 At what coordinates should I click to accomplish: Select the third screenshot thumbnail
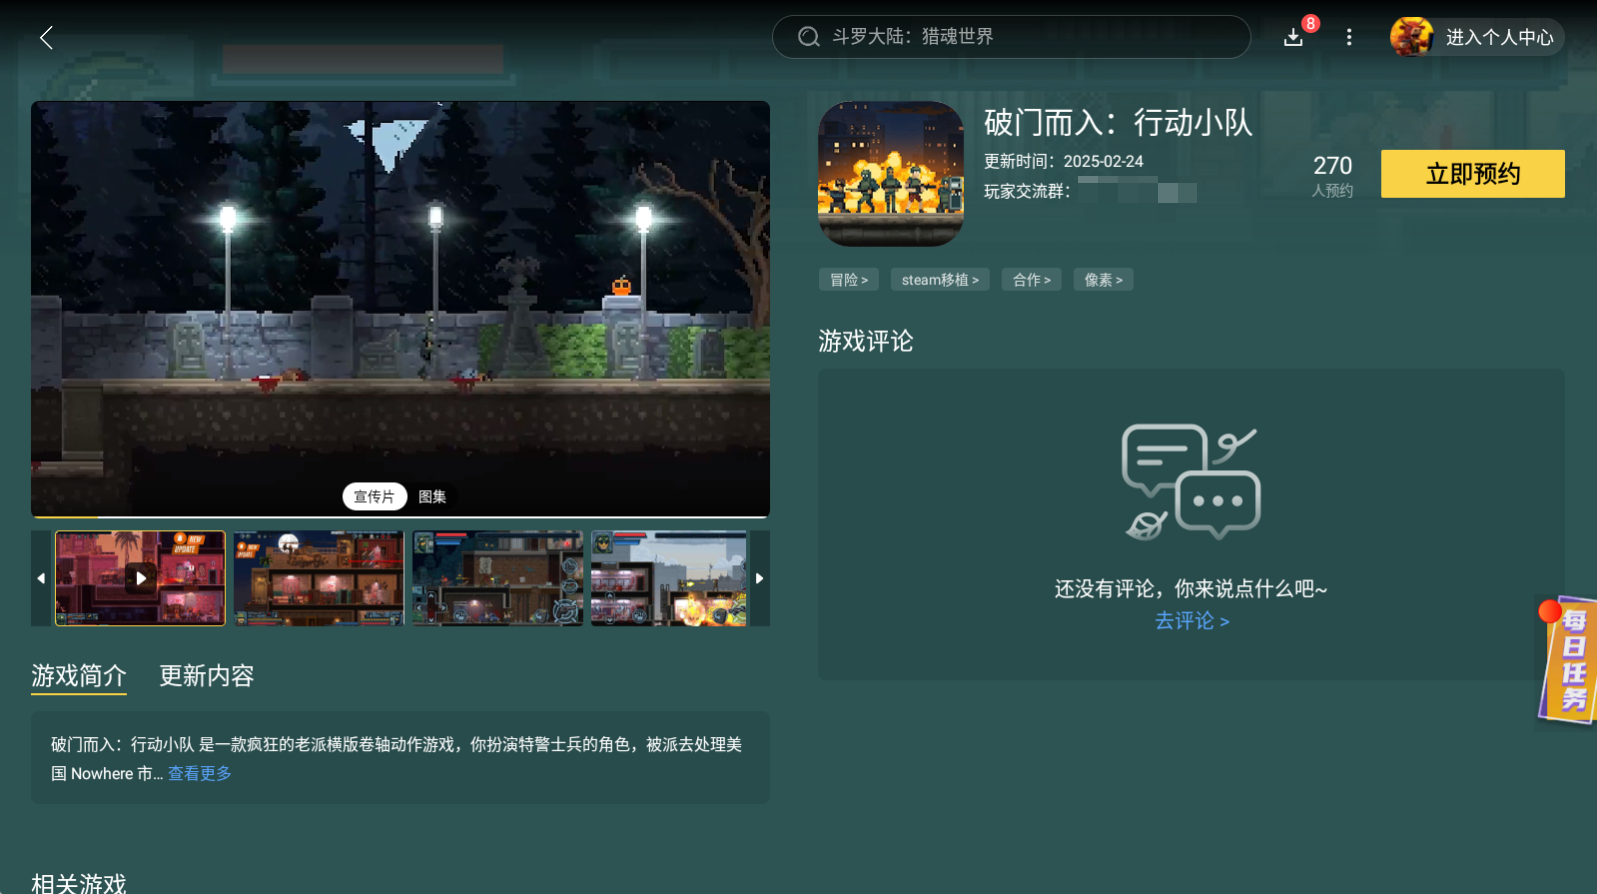pos(498,578)
